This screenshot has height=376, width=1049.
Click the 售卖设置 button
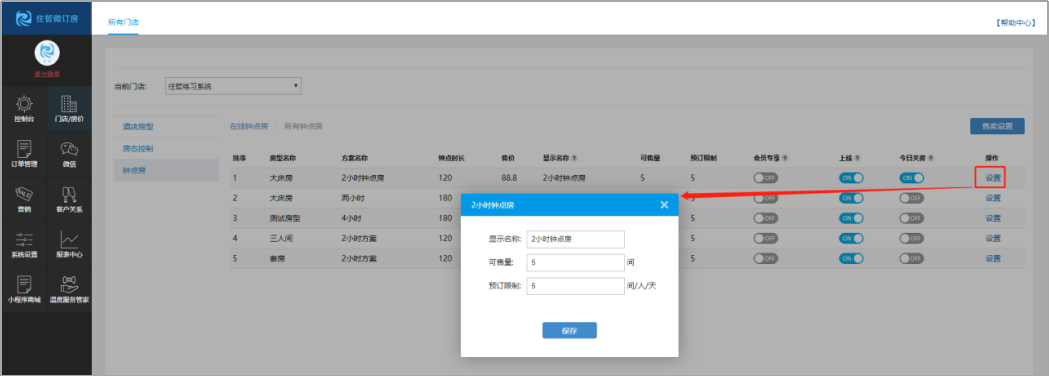pos(997,126)
